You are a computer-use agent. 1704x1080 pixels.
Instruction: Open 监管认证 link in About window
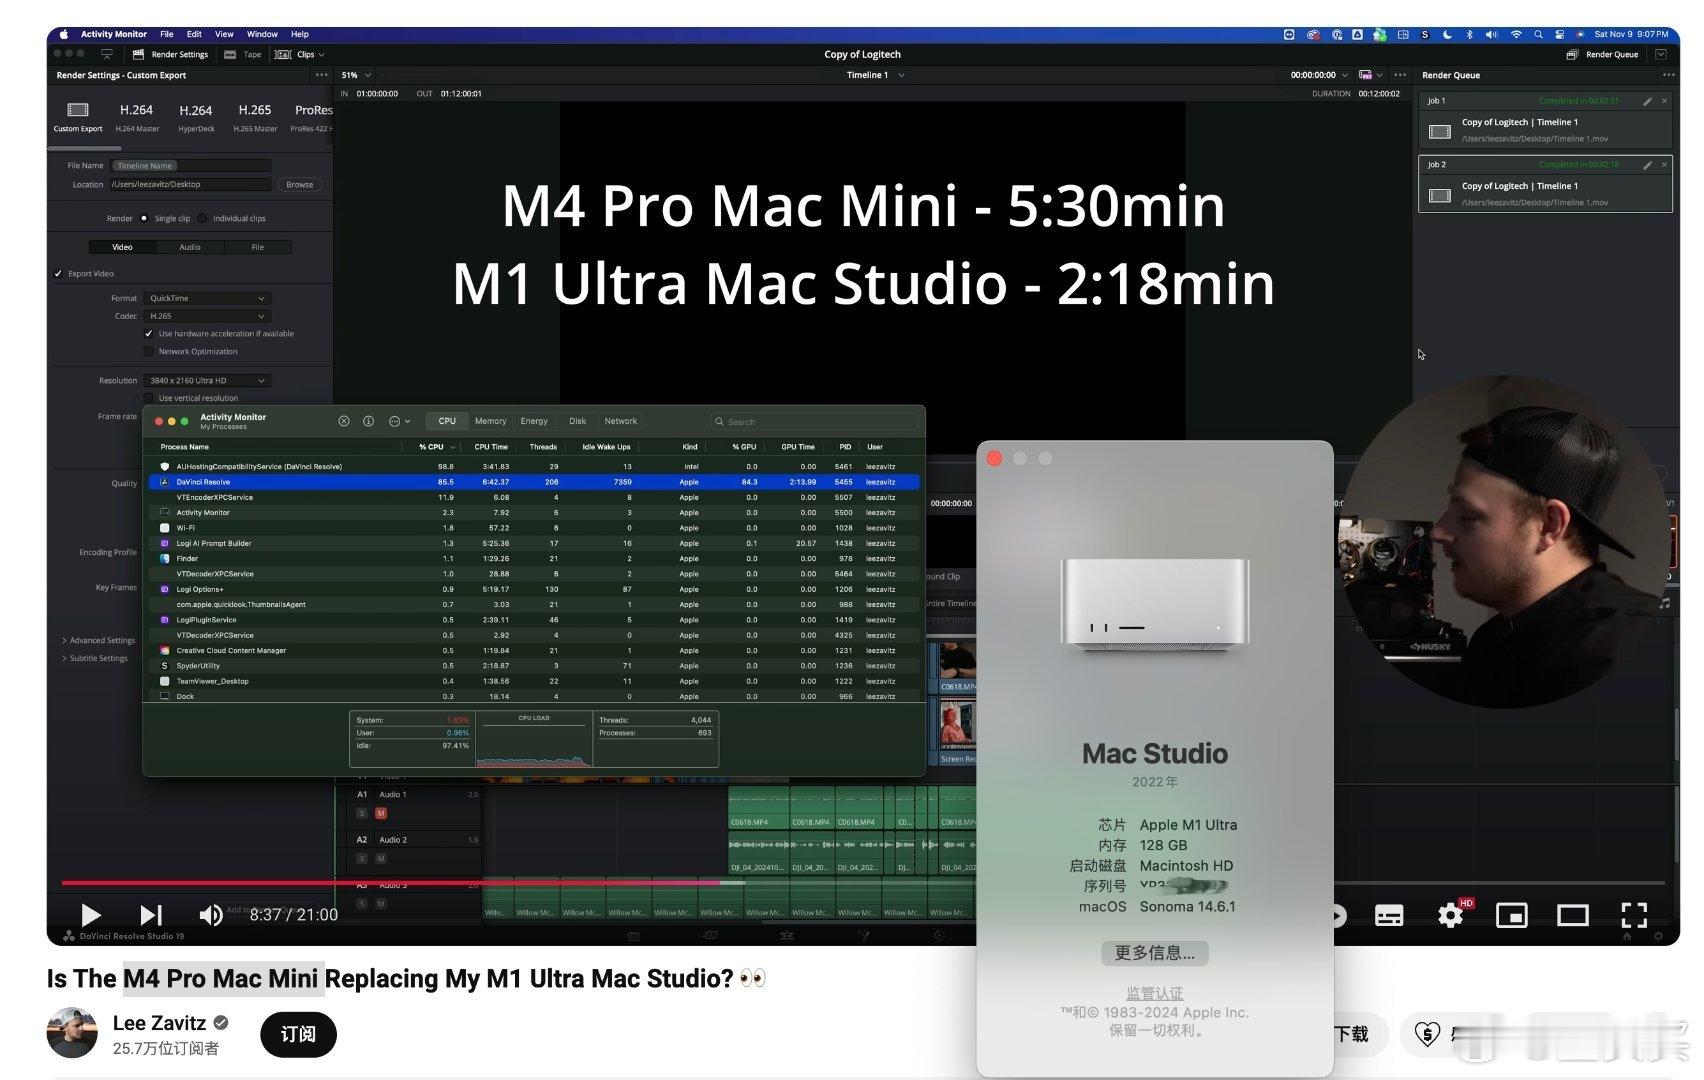[x=1155, y=993]
